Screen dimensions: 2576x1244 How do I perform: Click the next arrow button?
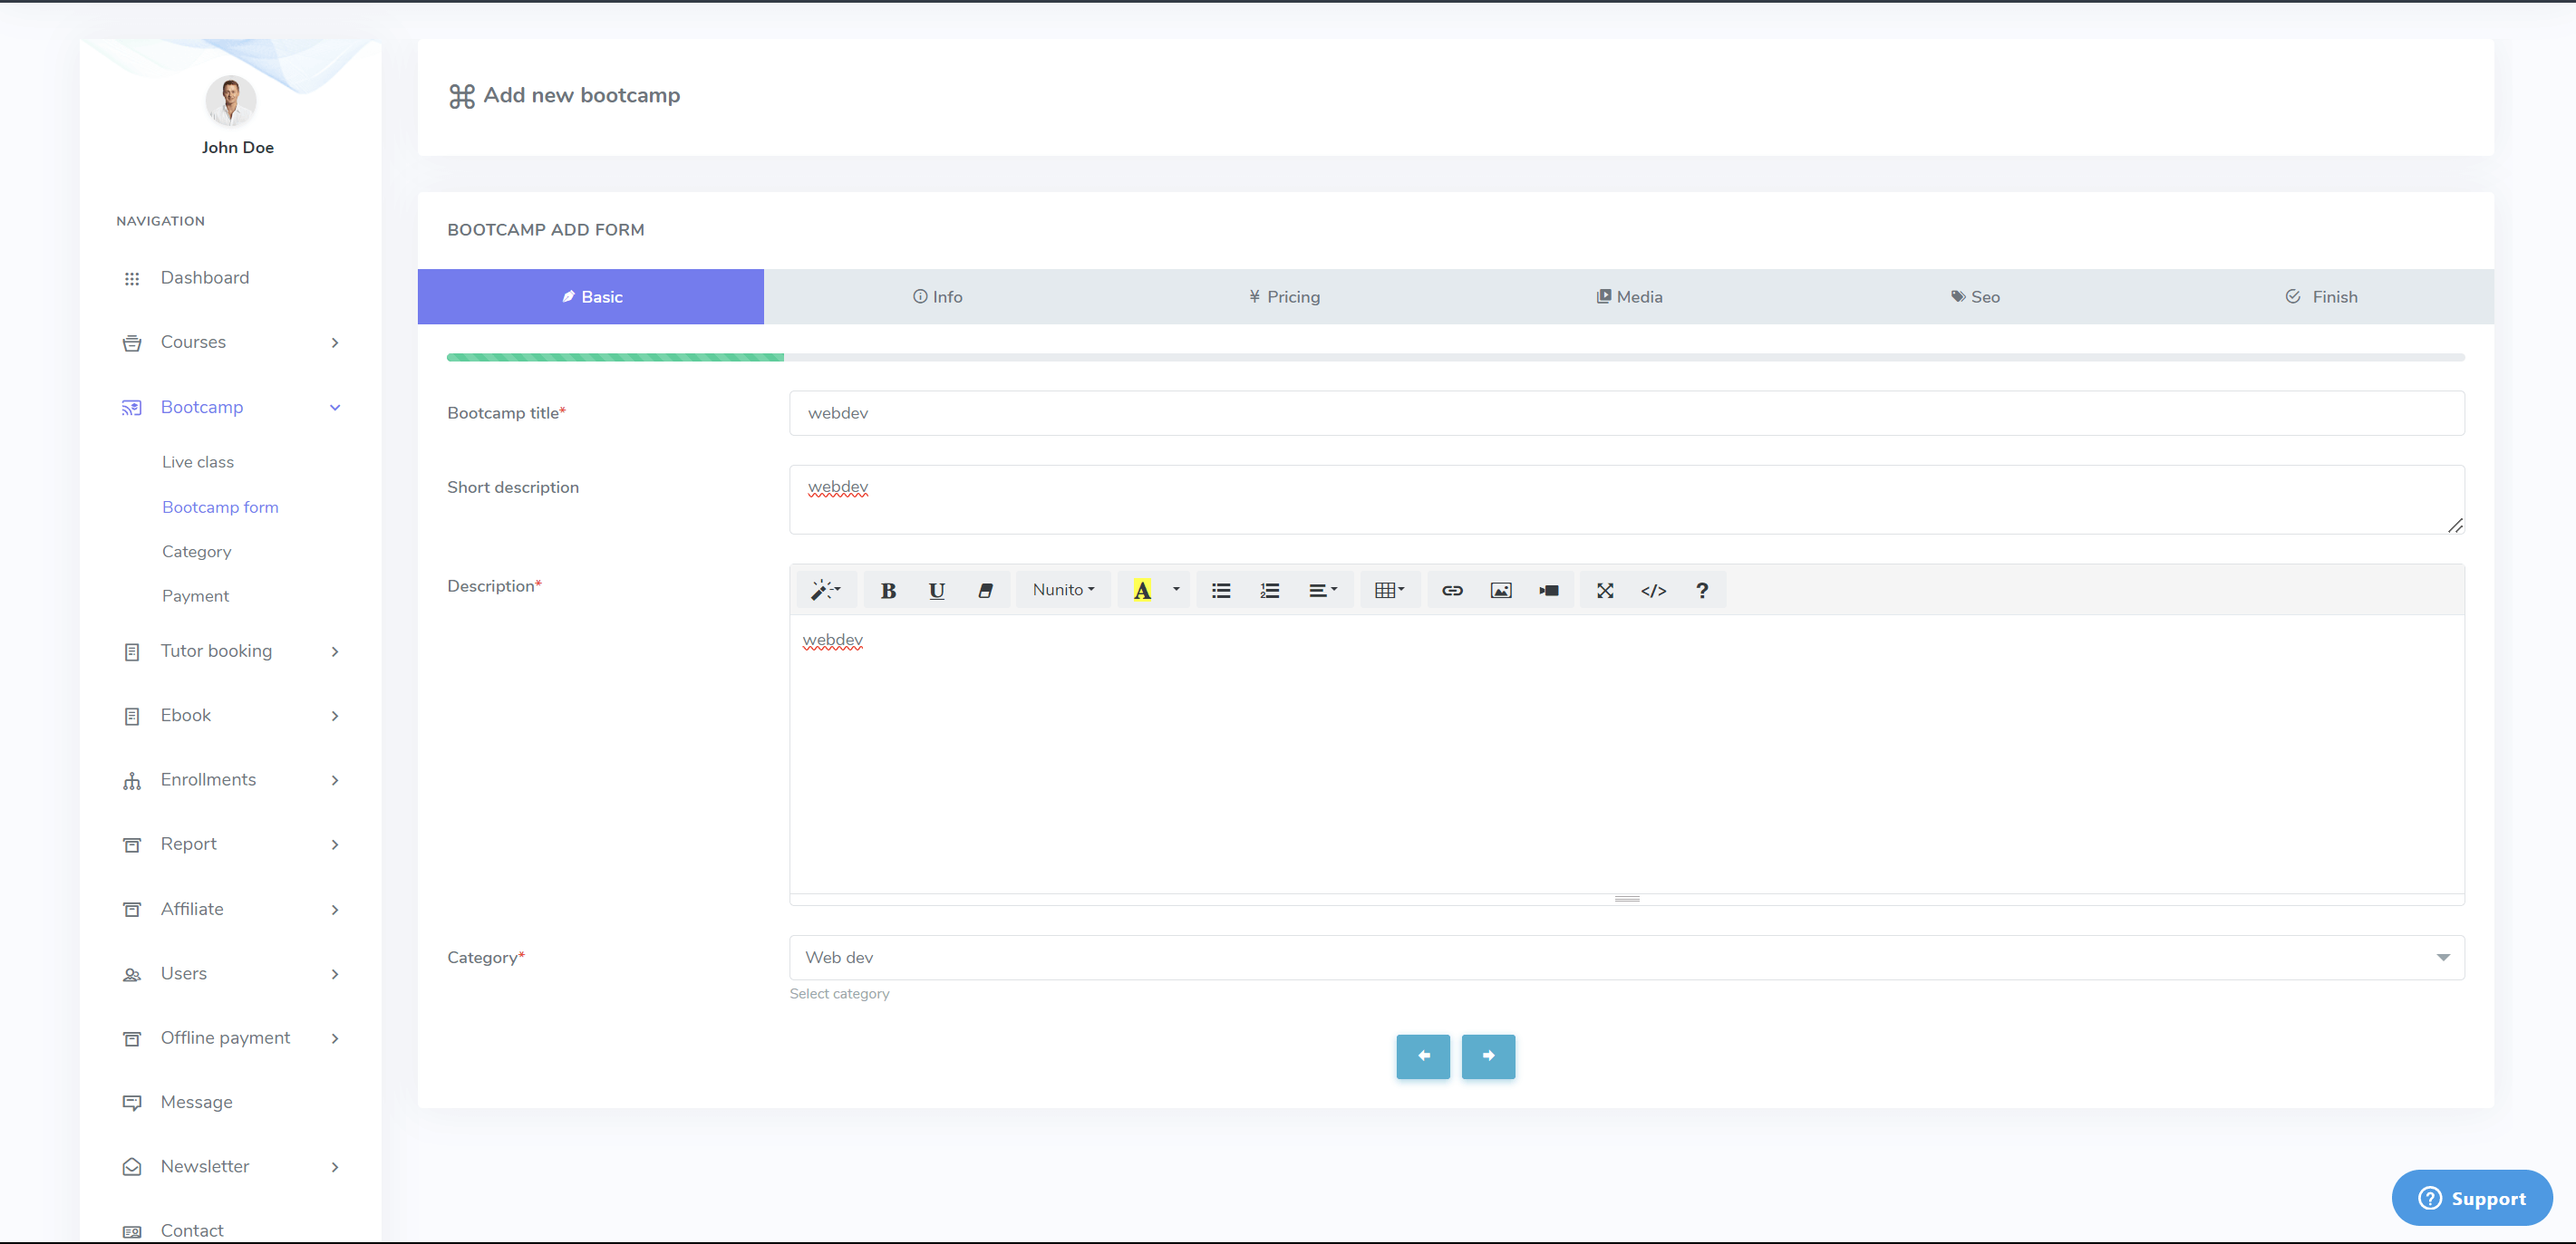(1487, 1056)
